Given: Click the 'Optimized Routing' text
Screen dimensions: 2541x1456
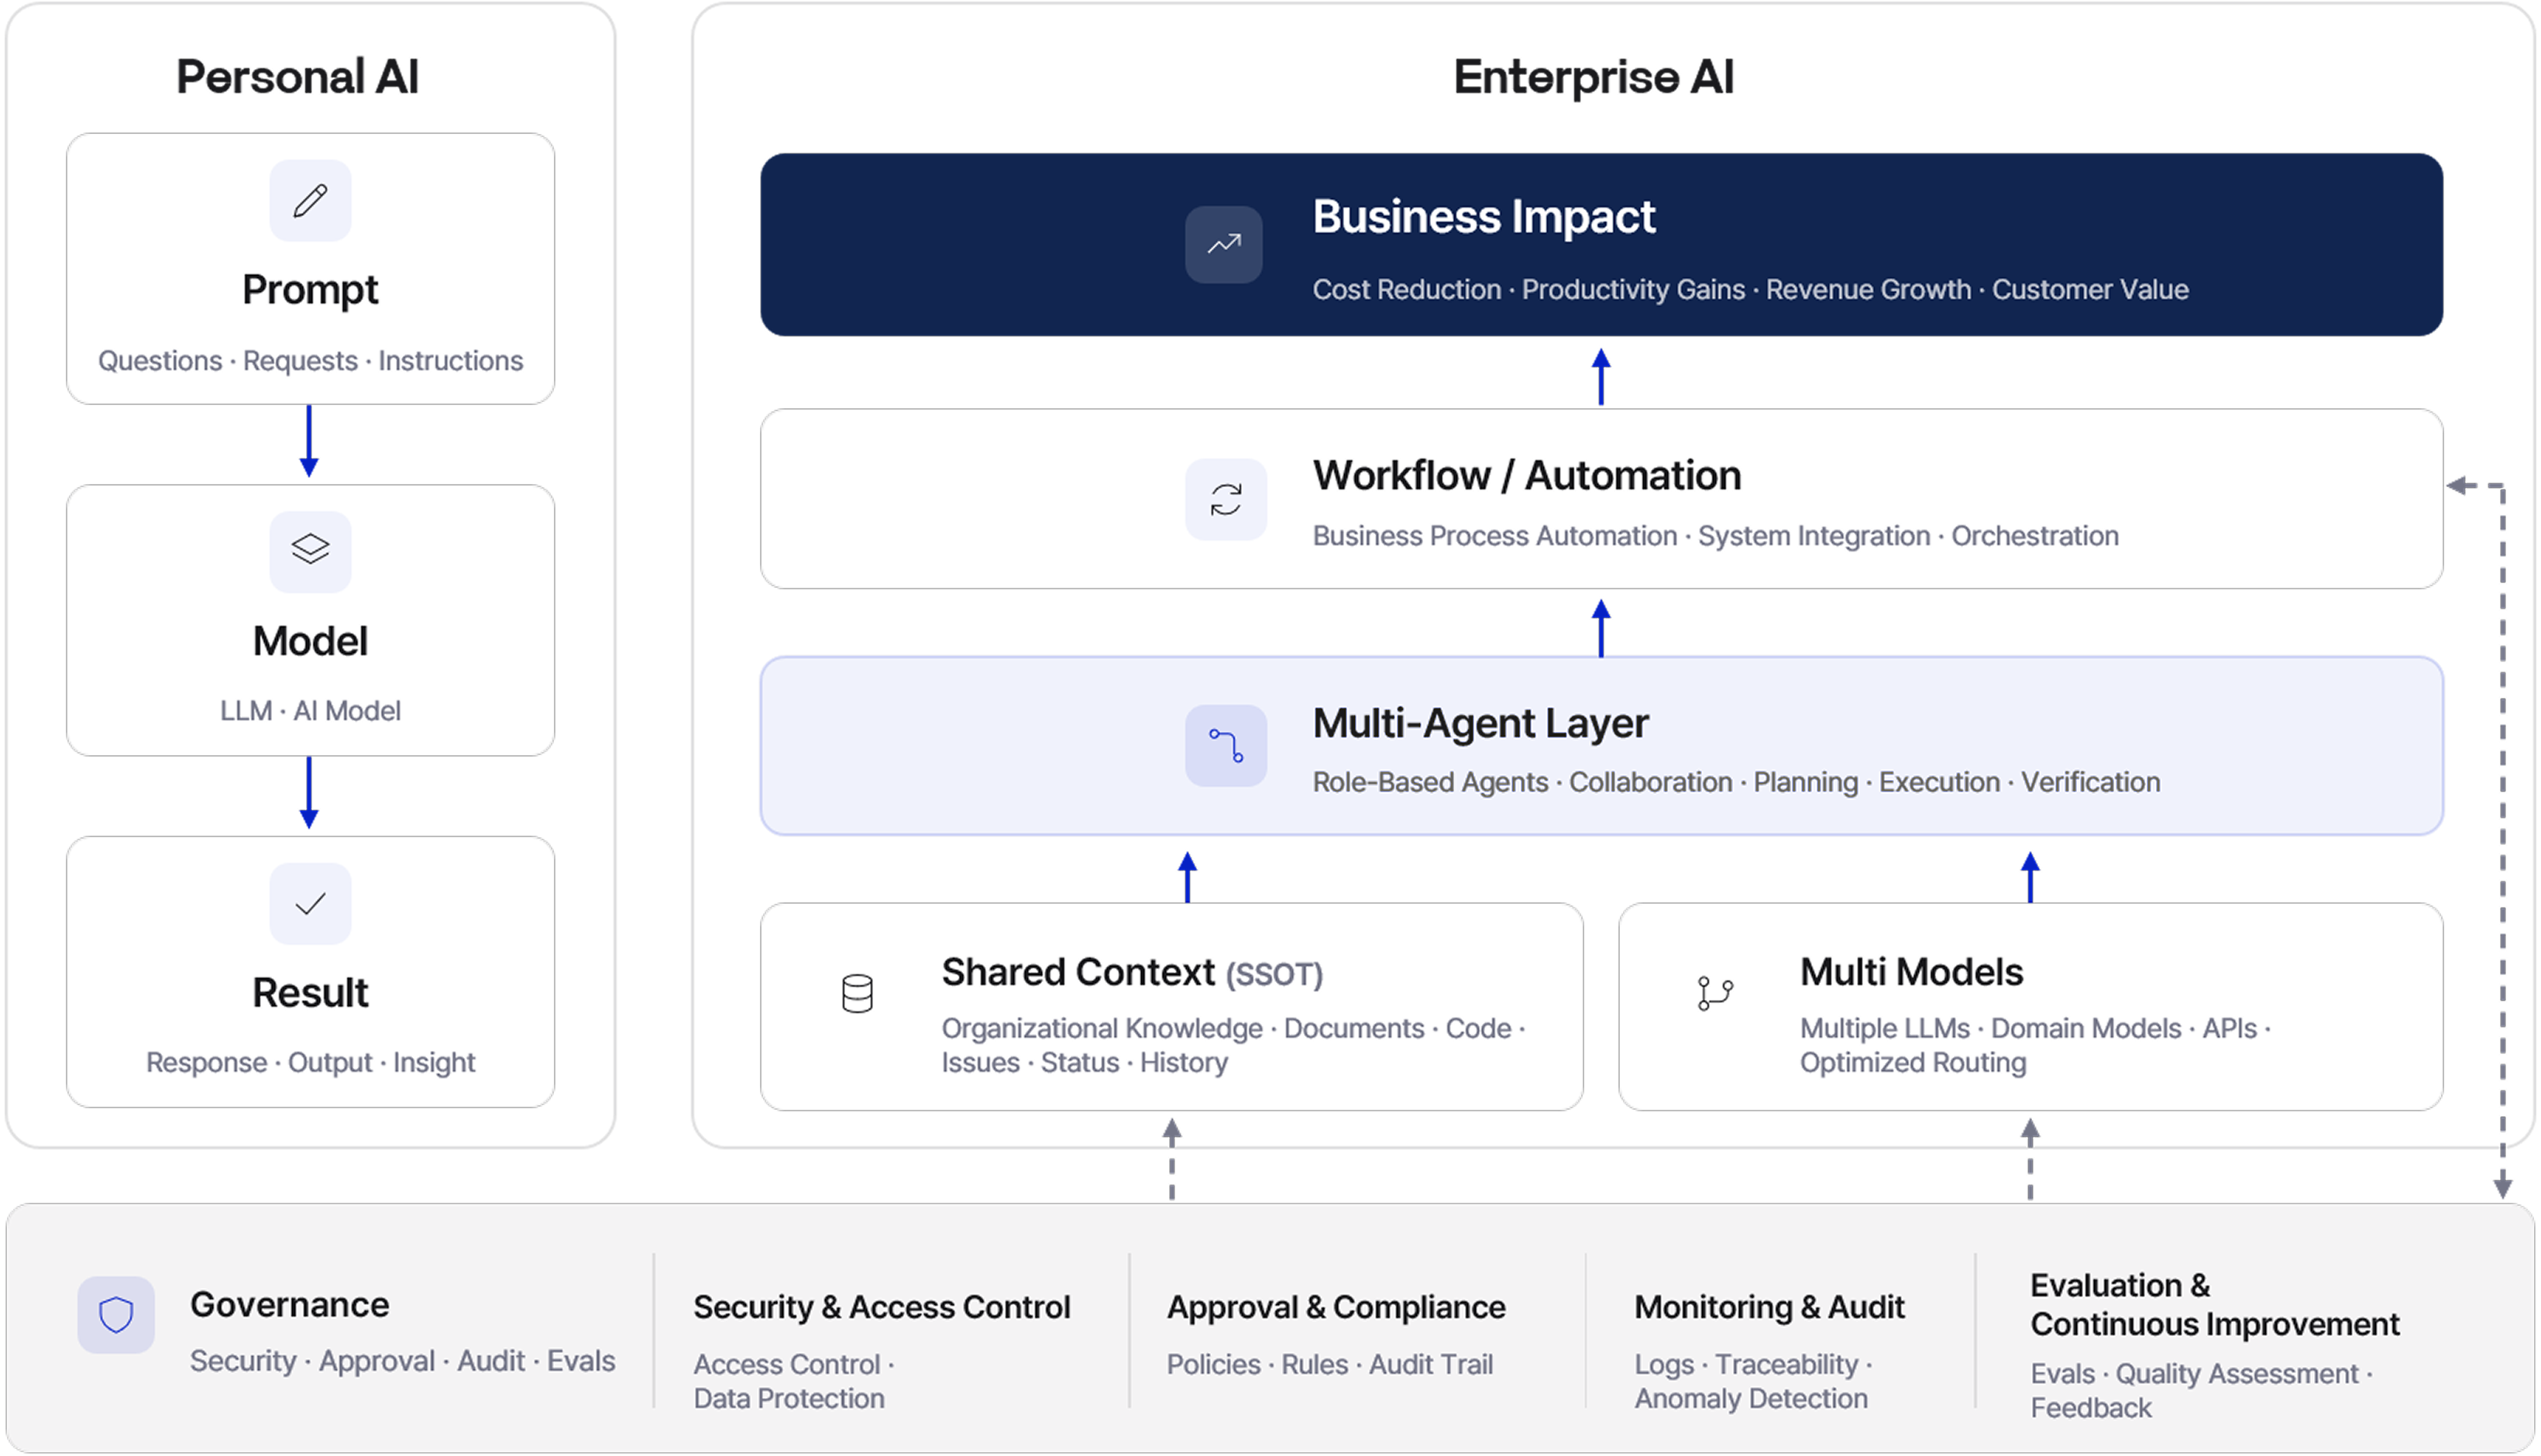Looking at the screenshot, I should tap(1913, 1062).
